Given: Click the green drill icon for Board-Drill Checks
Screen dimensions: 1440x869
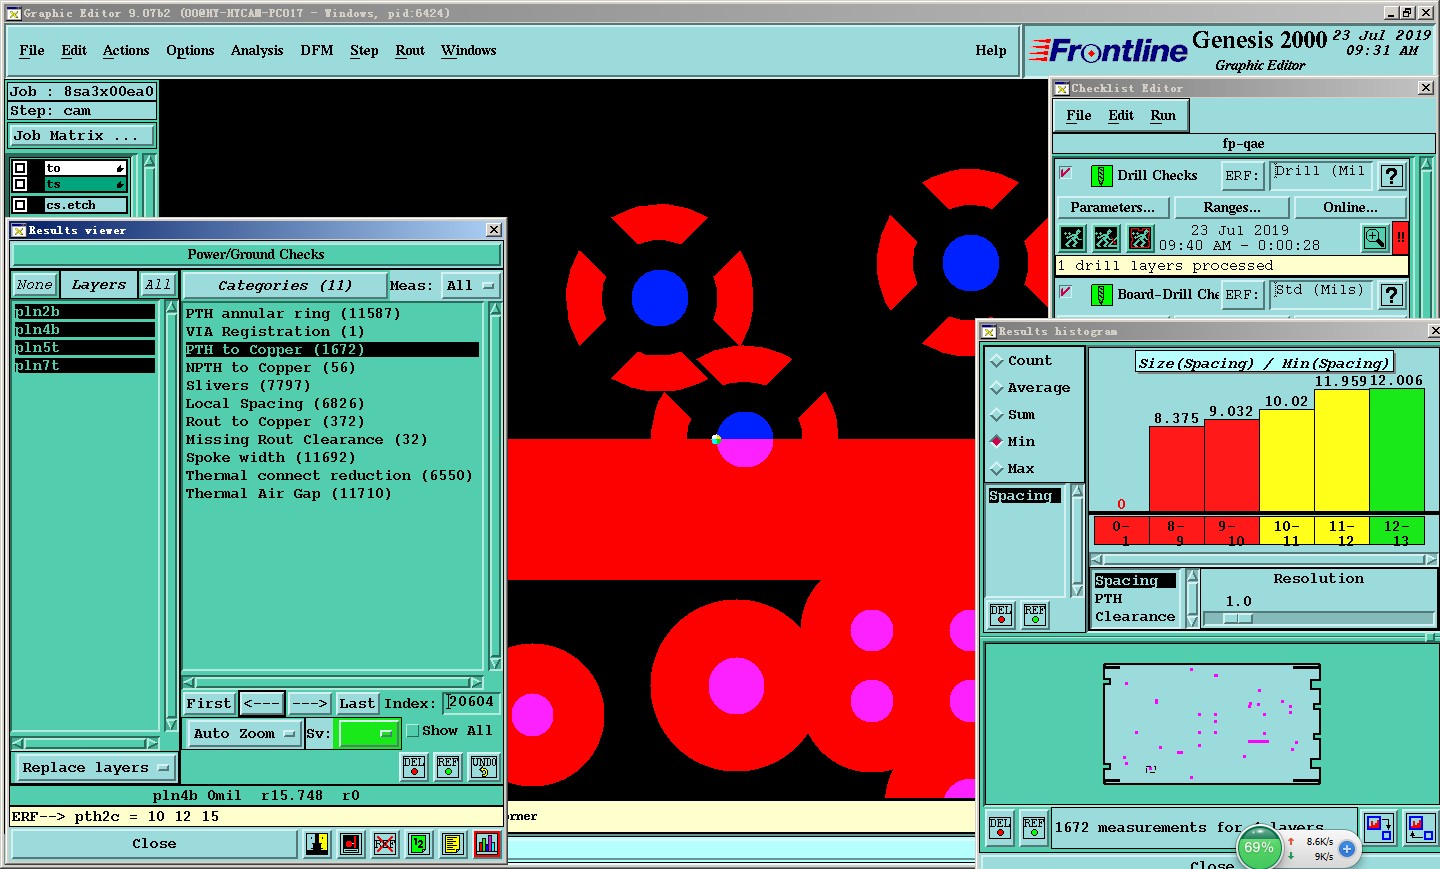Looking at the screenshot, I should click(x=1101, y=295).
